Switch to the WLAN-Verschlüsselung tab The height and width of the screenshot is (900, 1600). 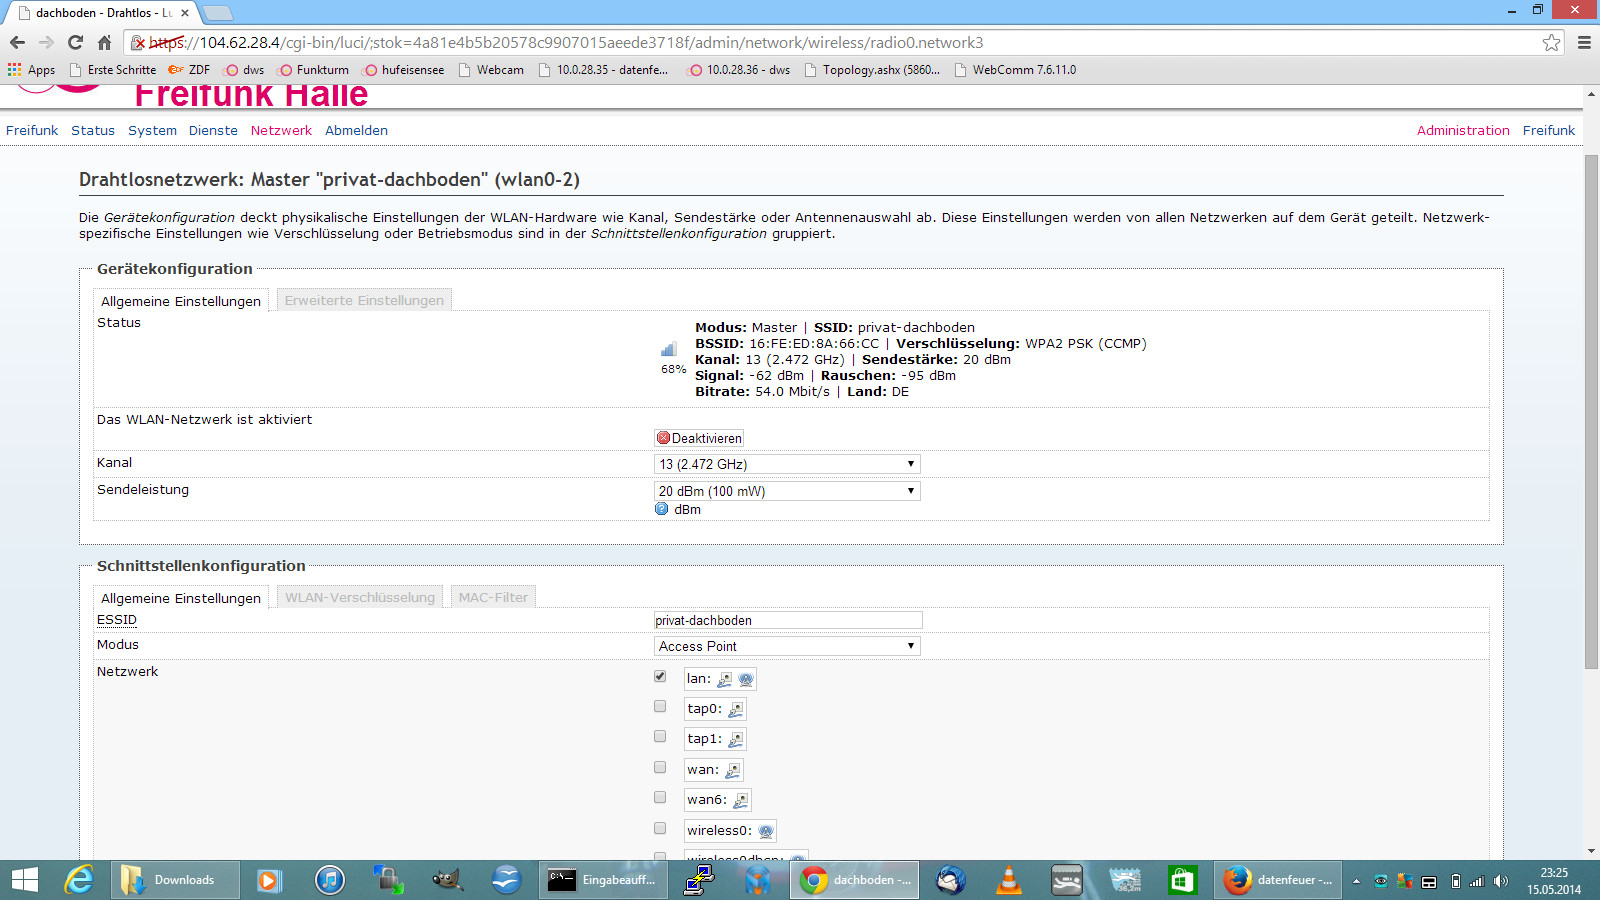(359, 596)
